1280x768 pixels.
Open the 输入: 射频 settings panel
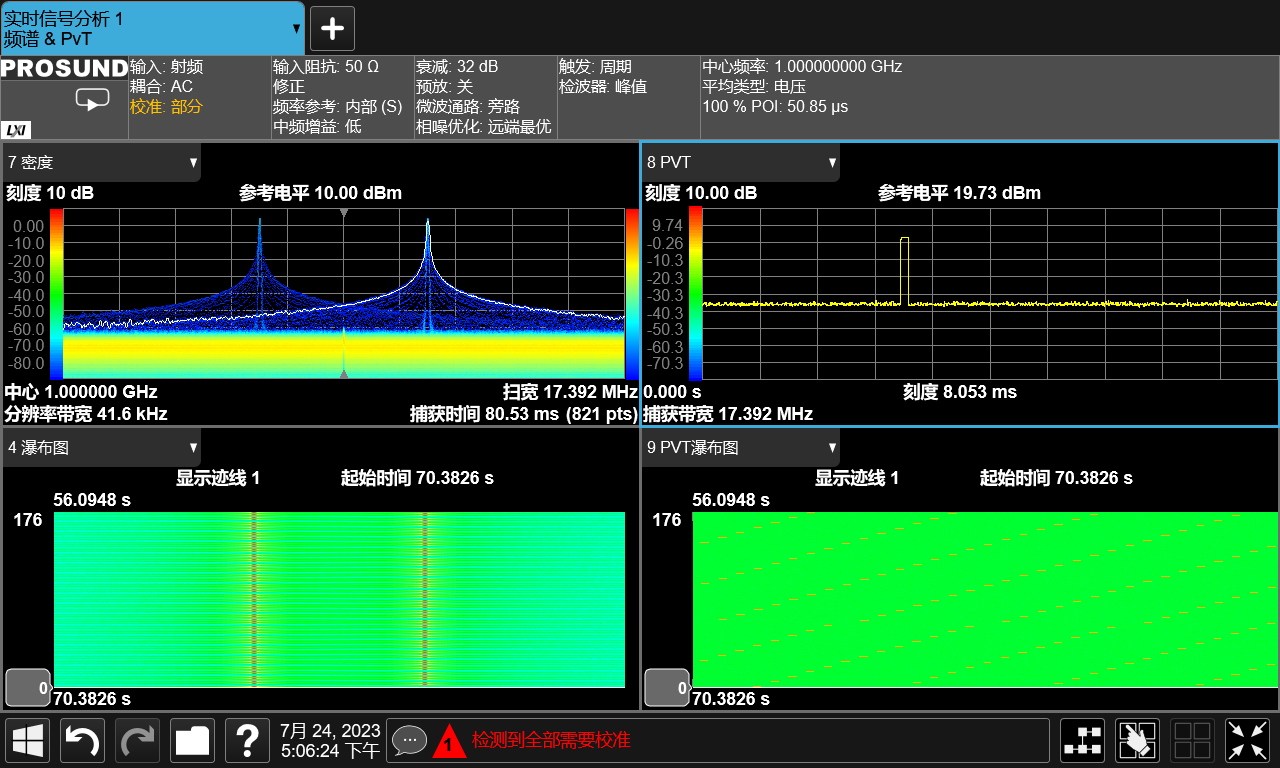(199, 97)
